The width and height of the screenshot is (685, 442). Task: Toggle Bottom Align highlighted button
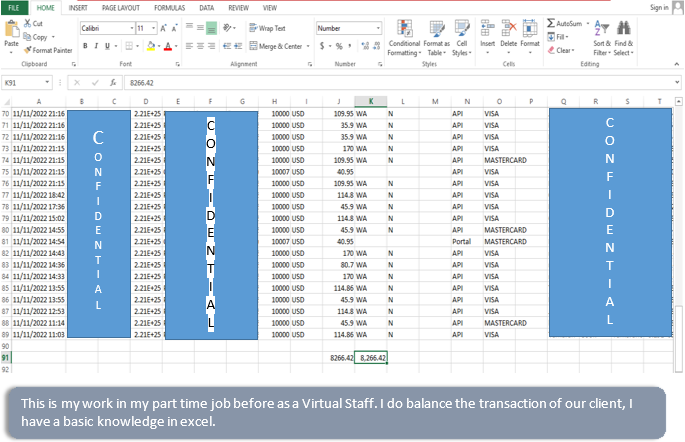point(211,28)
